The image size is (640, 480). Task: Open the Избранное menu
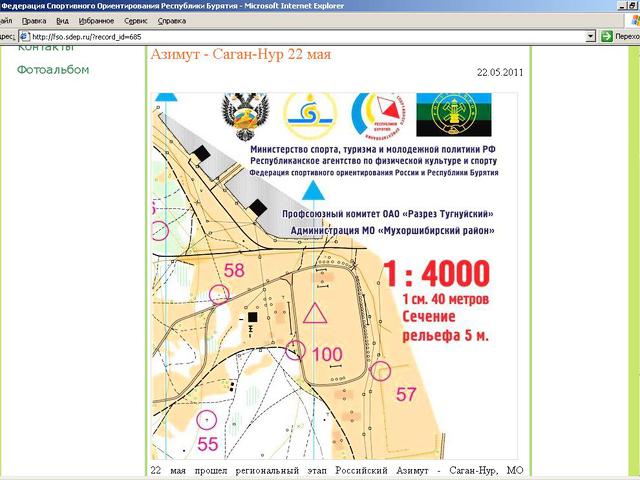click(96, 21)
